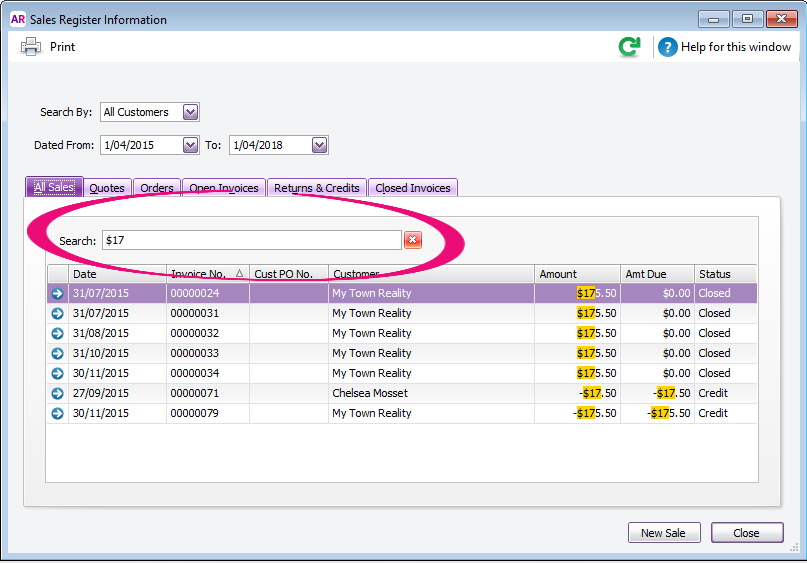Open invoice 00000024 with its arrow icon
The width and height of the screenshot is (807, 563).
tap(58, 294)
